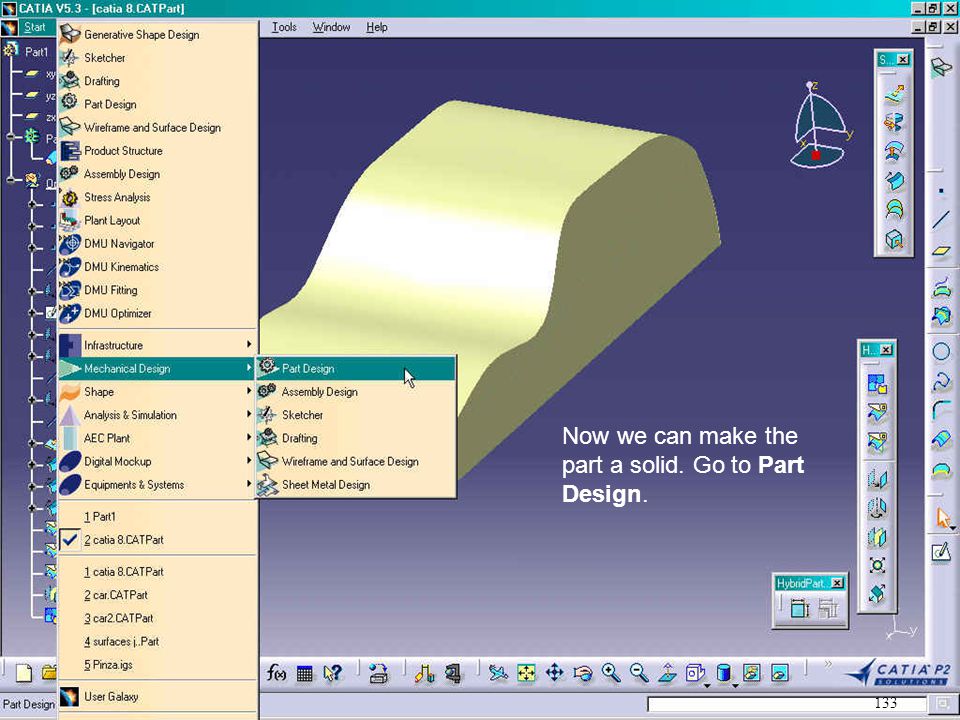Expand the Digital Mockup submenu
This screenshot has height=720, width=960.
157,462
